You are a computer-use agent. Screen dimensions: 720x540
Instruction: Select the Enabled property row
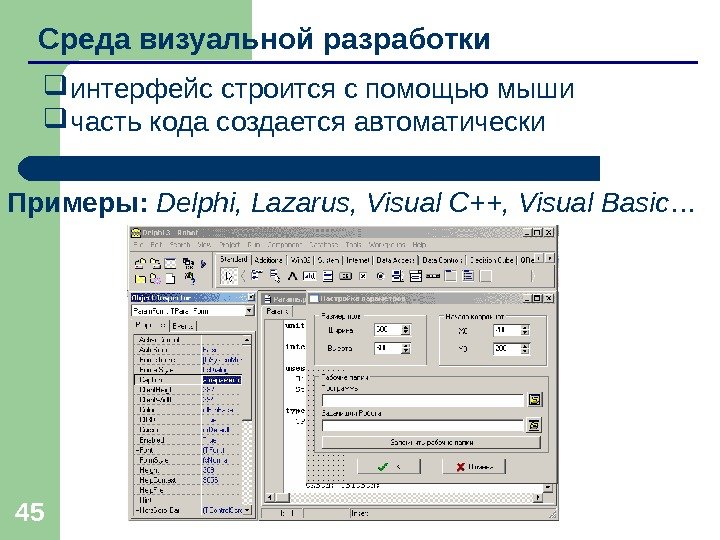click(188, 440)
